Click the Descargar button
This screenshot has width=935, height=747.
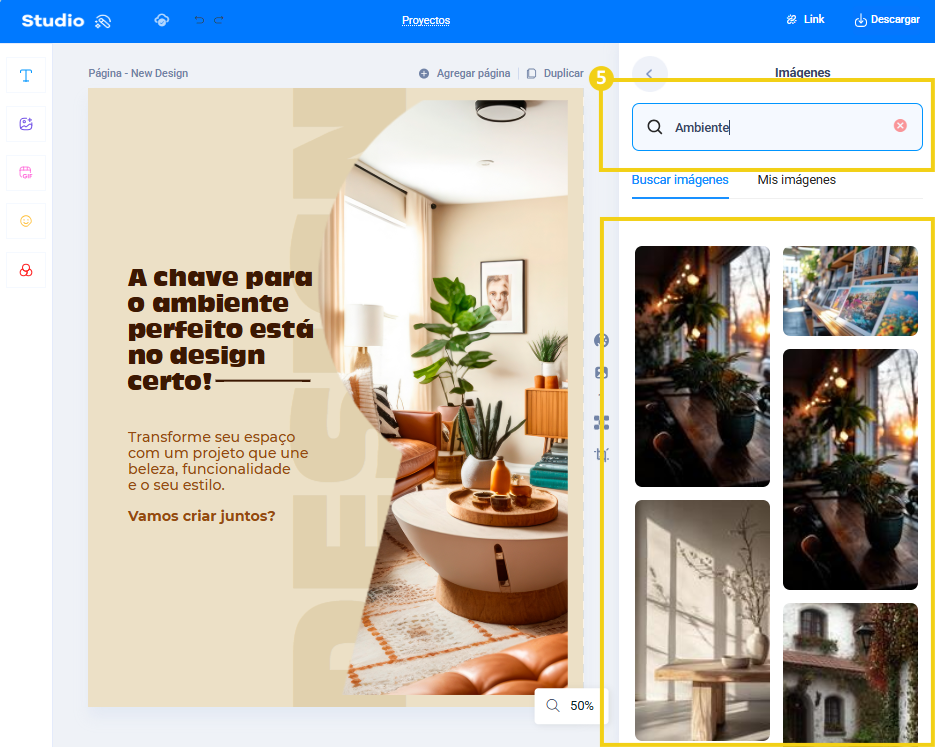tap(887, 20)
